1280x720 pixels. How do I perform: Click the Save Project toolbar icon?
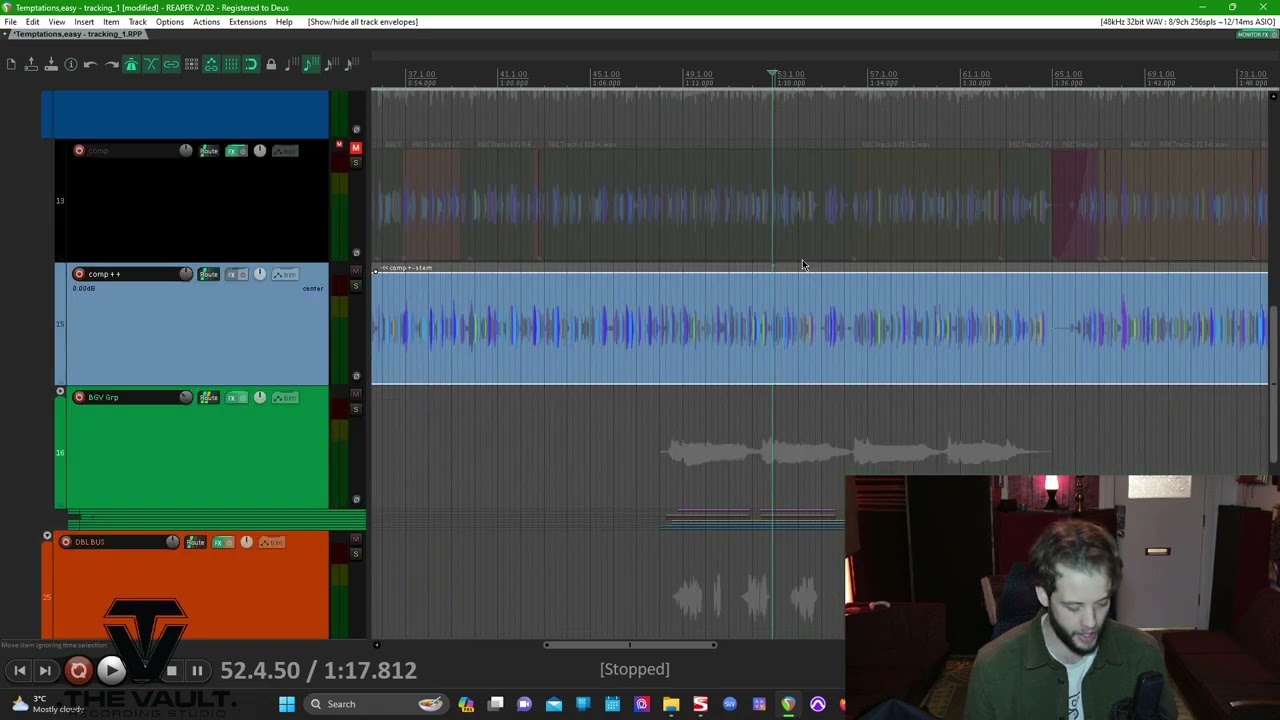click(x=51, y=64)
